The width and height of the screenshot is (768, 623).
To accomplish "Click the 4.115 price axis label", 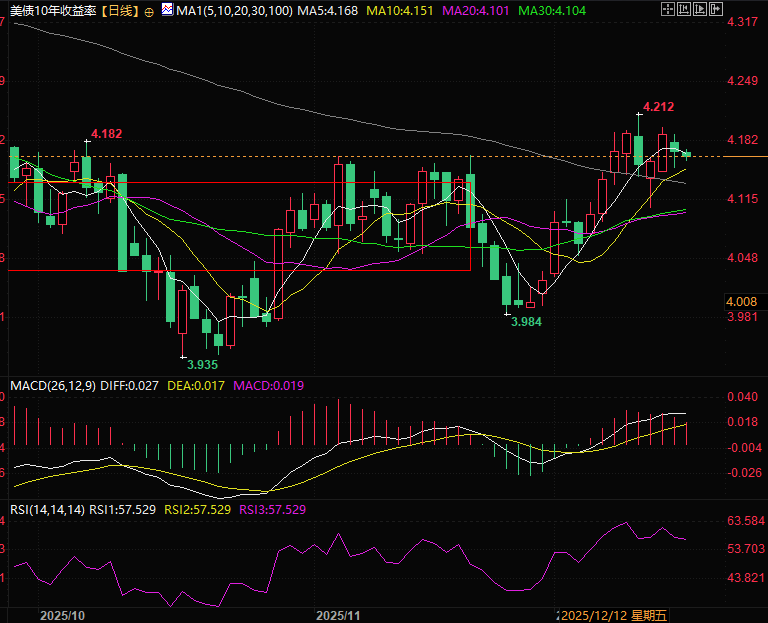I will 743,199.
